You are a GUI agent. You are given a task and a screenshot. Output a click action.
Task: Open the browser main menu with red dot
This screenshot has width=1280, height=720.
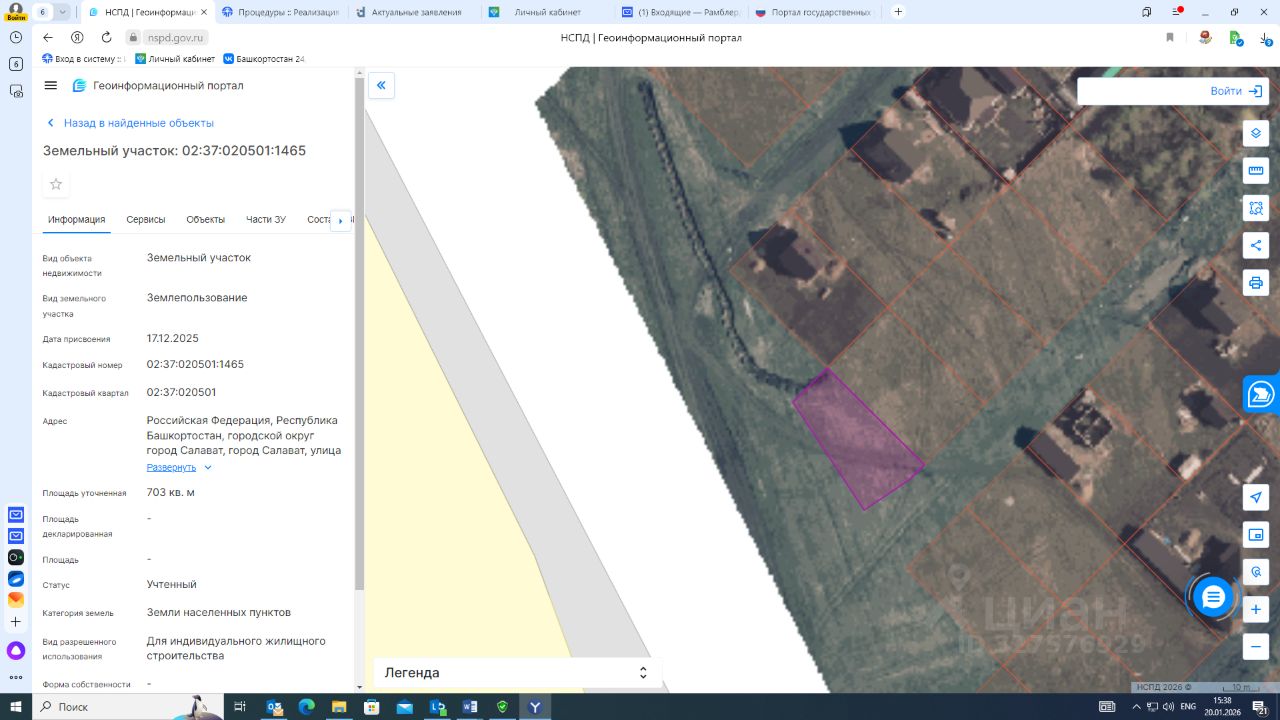(1177, 12)
